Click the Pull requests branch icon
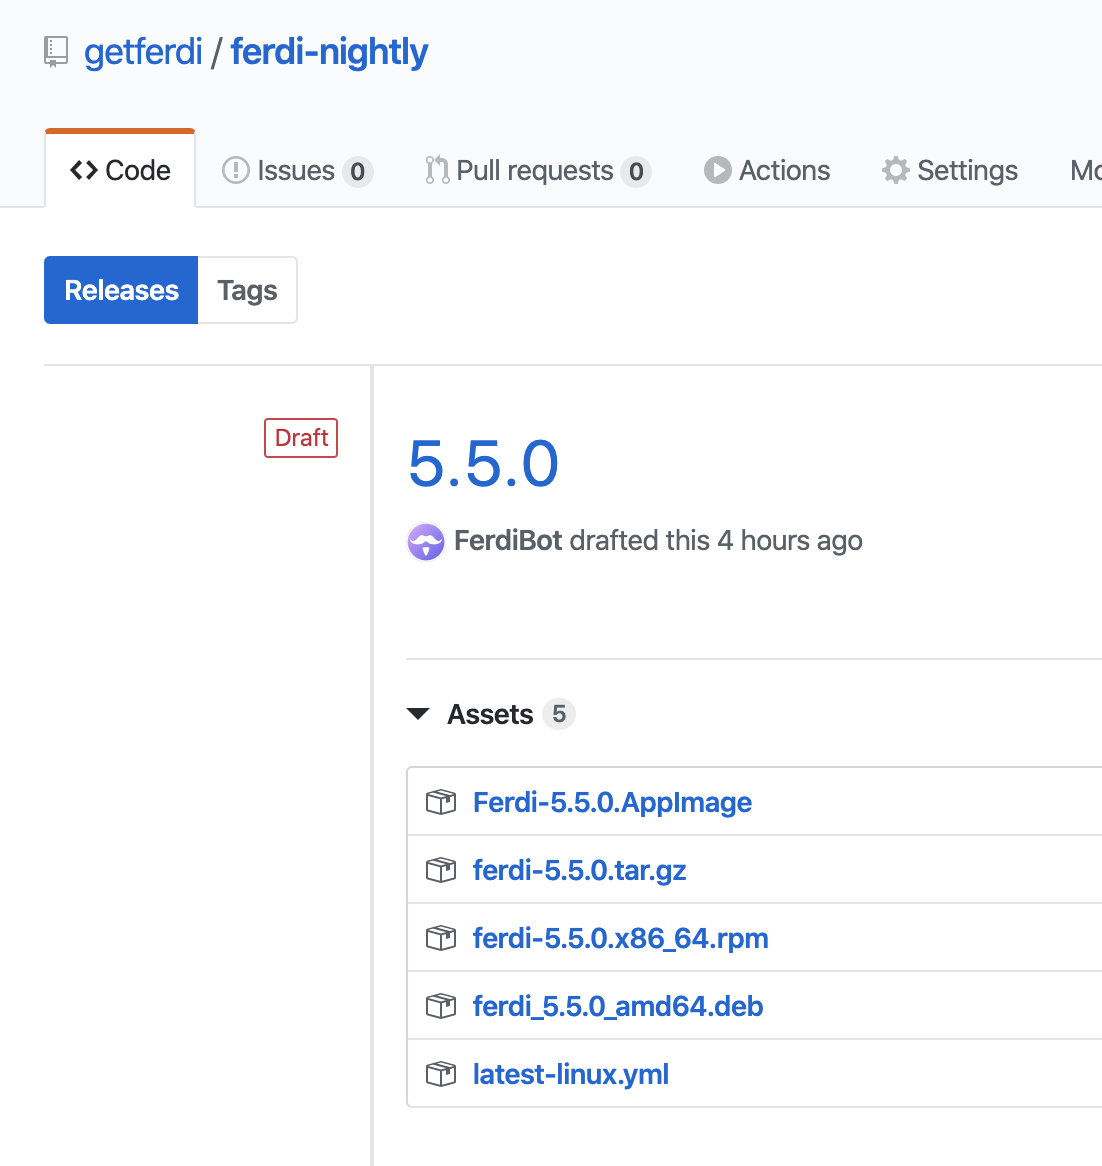The width and height of the screenshot is (1102, 1166). pos(437,170)
